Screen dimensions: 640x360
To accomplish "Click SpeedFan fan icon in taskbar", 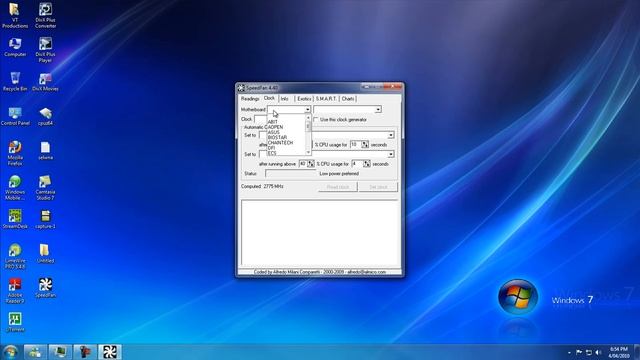I will (x=109, y=352).
